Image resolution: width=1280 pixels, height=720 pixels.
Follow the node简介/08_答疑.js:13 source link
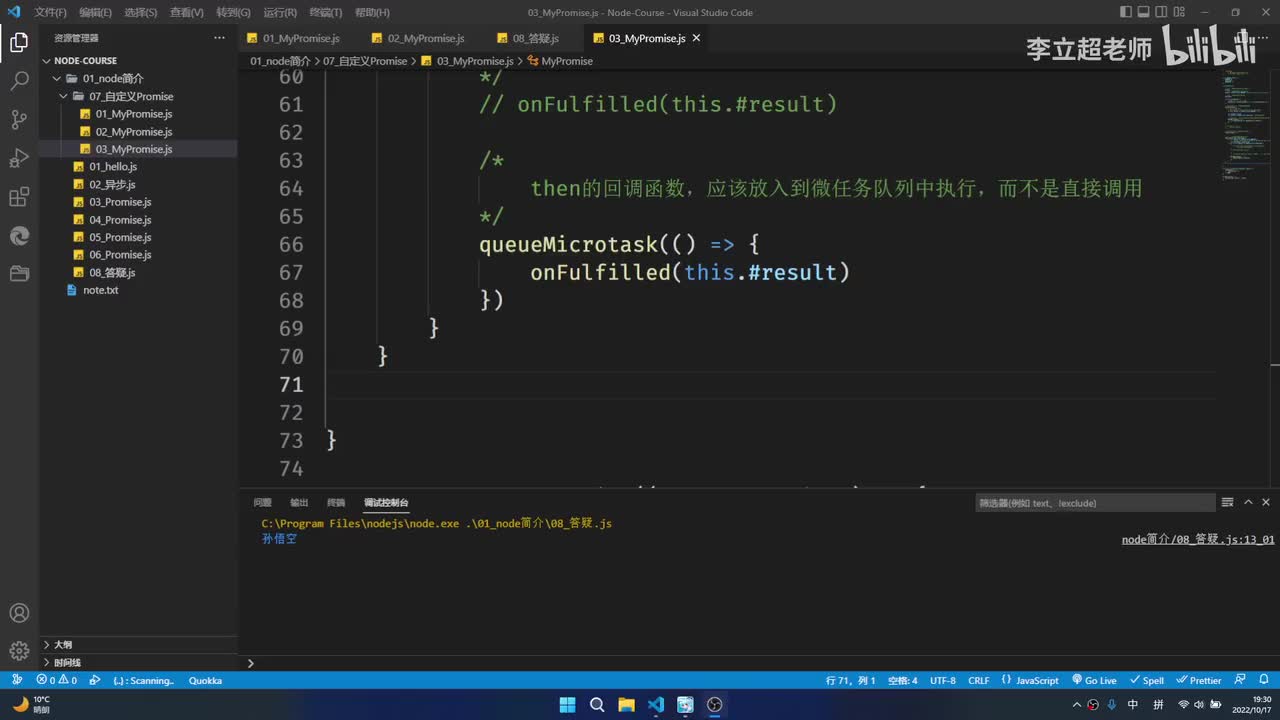click(x=1198, y=539)
